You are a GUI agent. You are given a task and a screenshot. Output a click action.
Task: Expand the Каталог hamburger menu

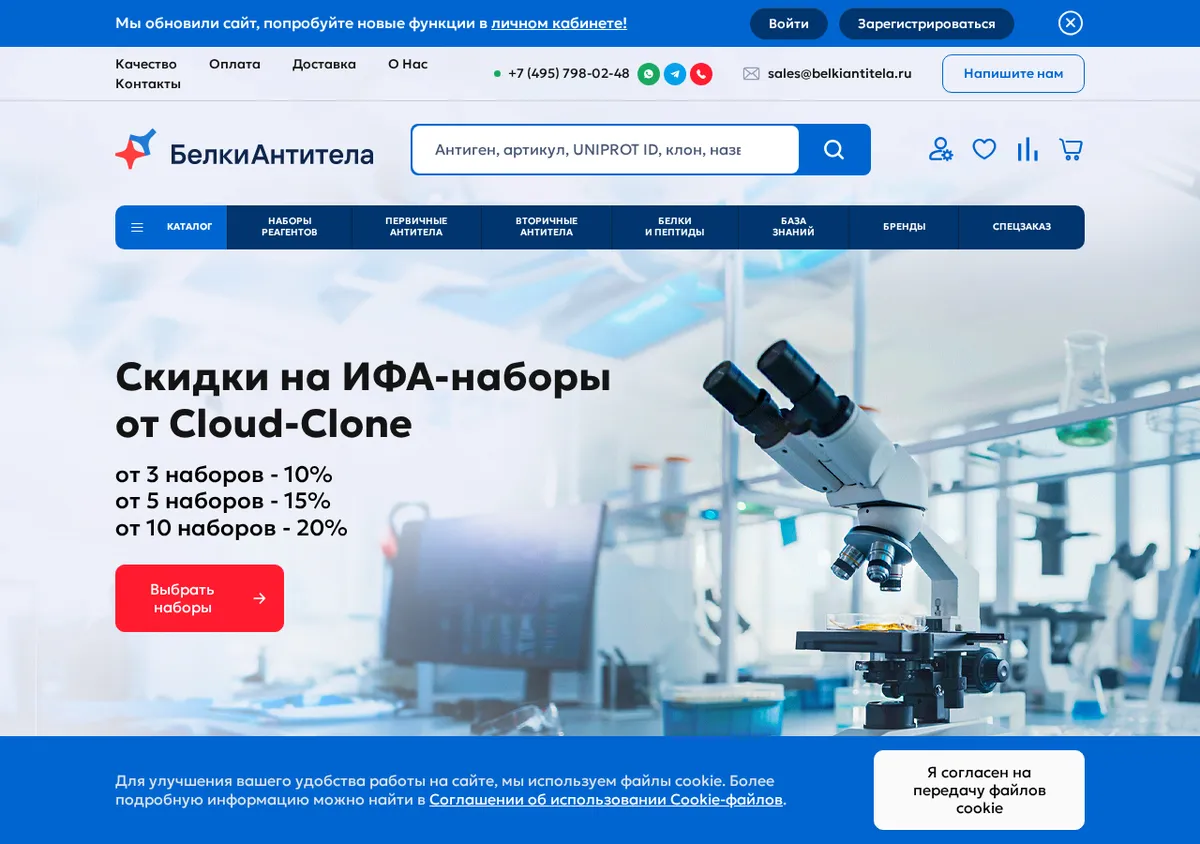[x=171, y=227]
